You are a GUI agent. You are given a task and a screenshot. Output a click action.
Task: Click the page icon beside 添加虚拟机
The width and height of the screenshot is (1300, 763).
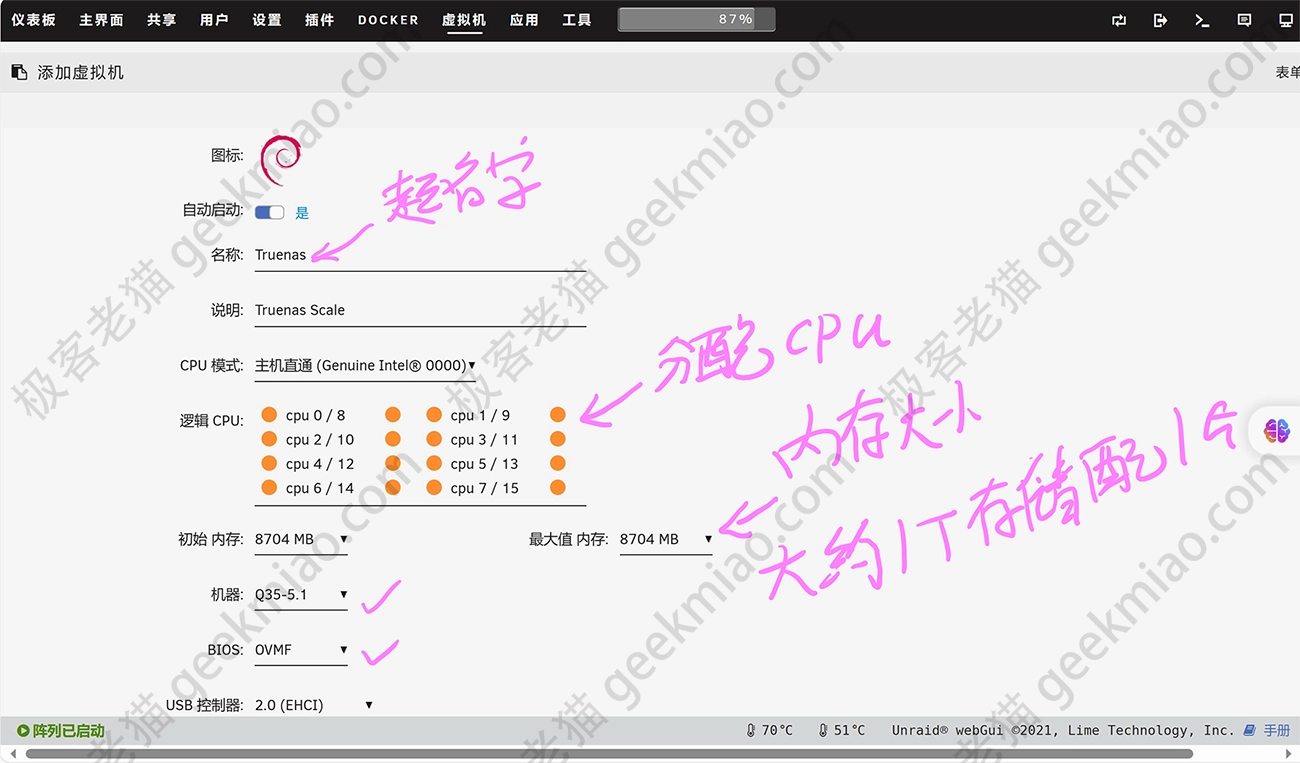[19, 72]
